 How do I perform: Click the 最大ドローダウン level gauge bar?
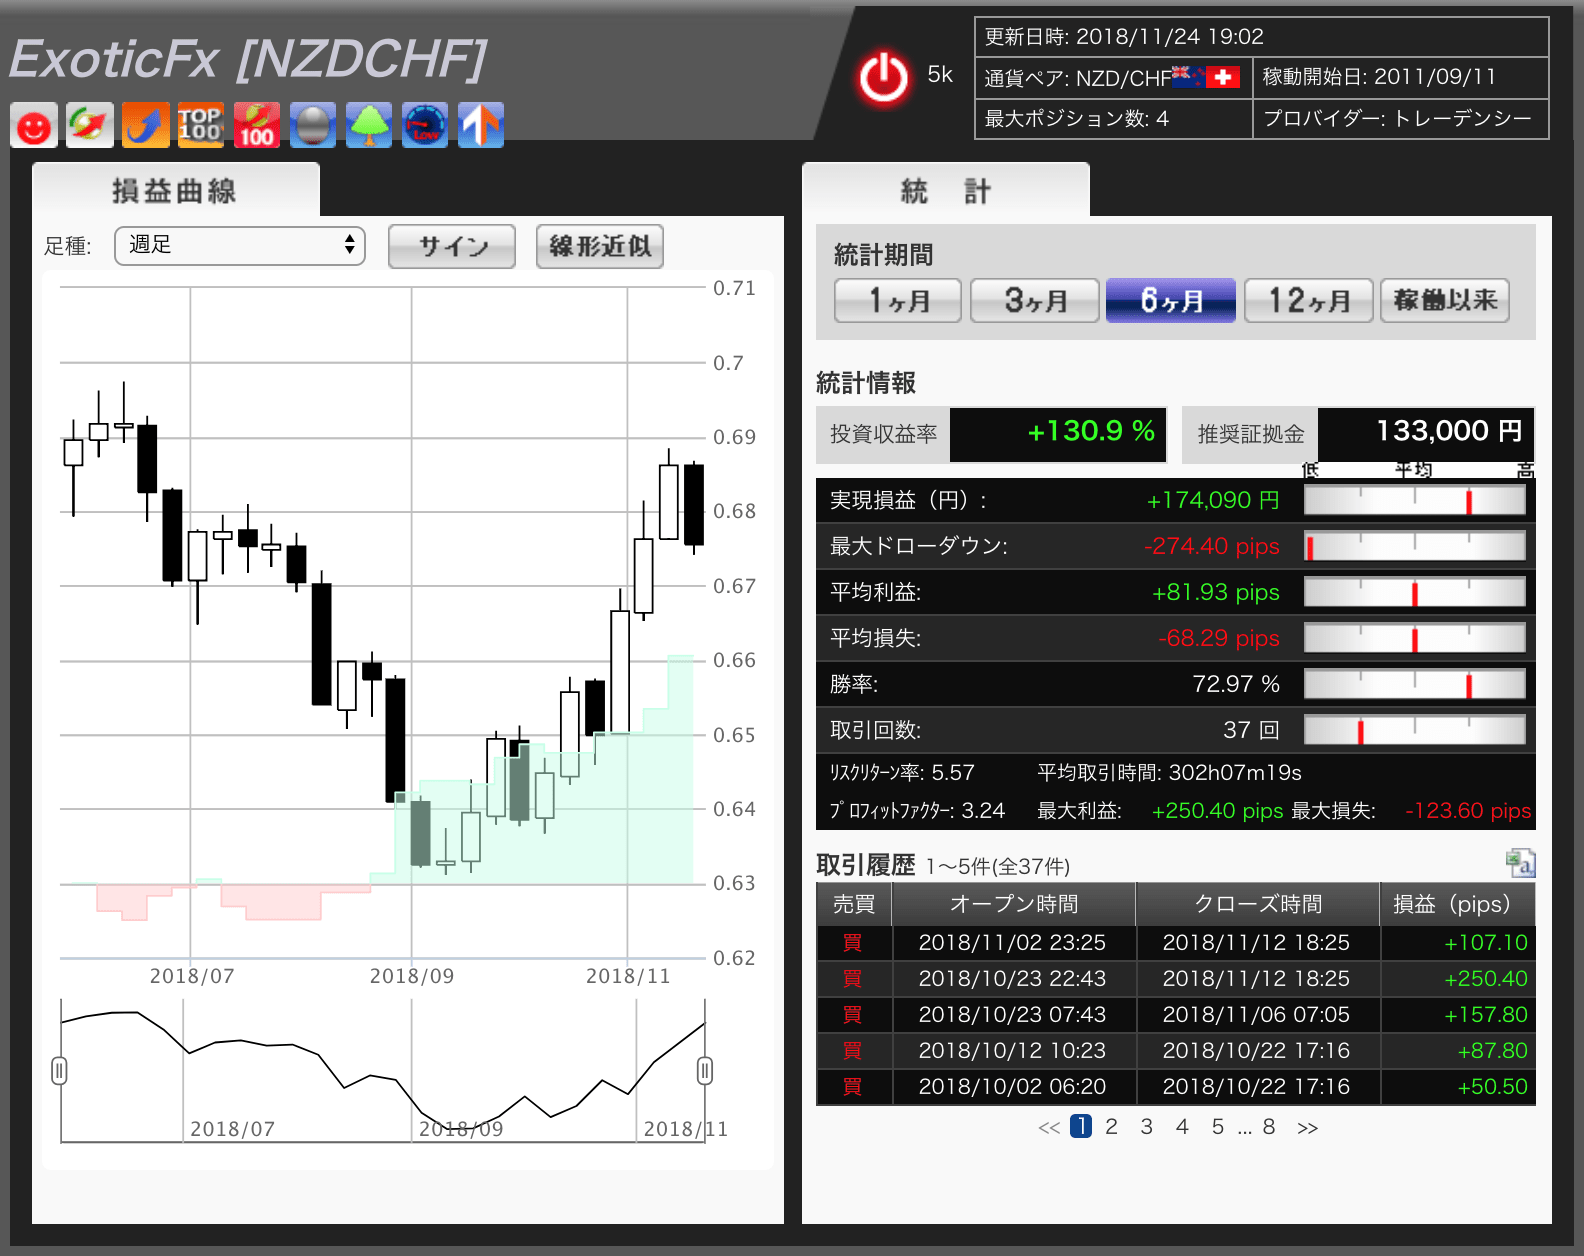tap(1415, 547)
